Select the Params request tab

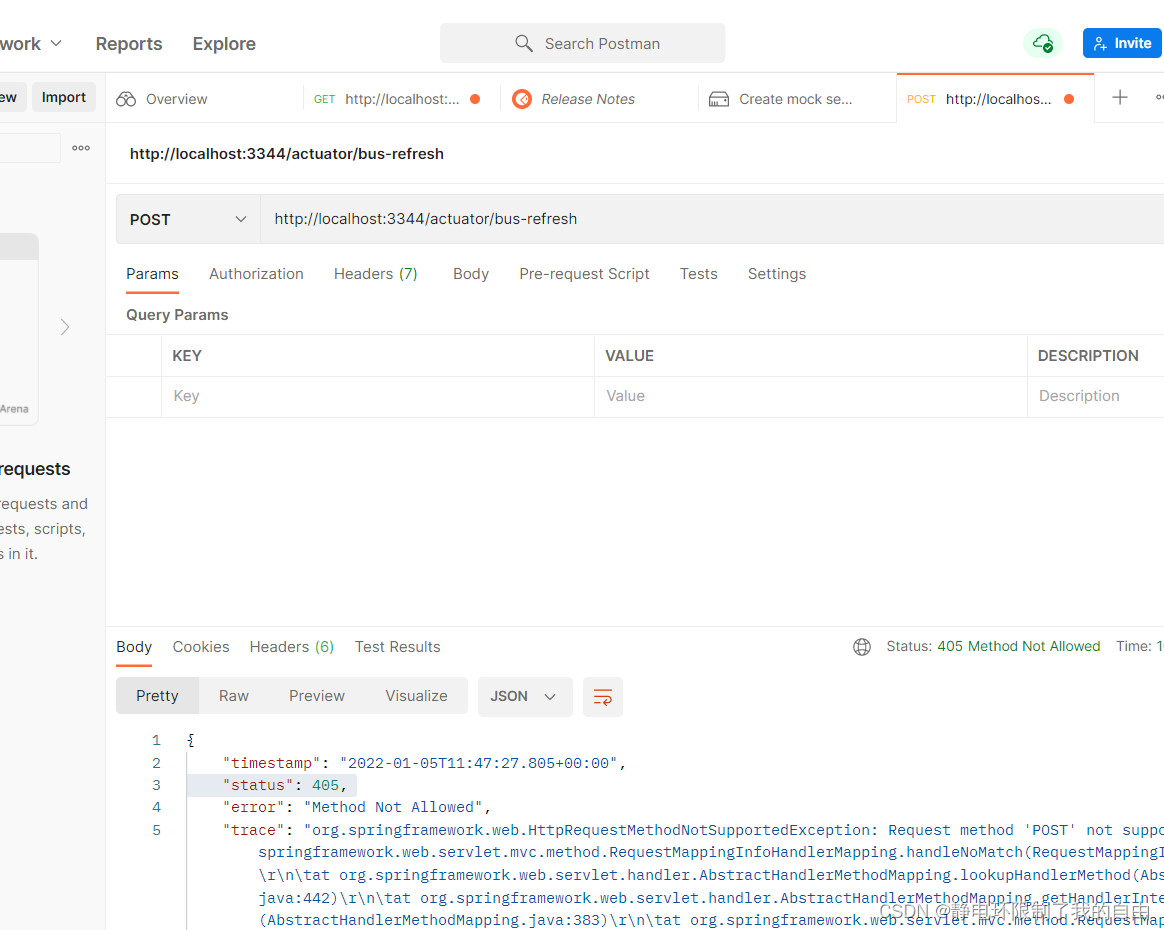(x=152, y=274)
